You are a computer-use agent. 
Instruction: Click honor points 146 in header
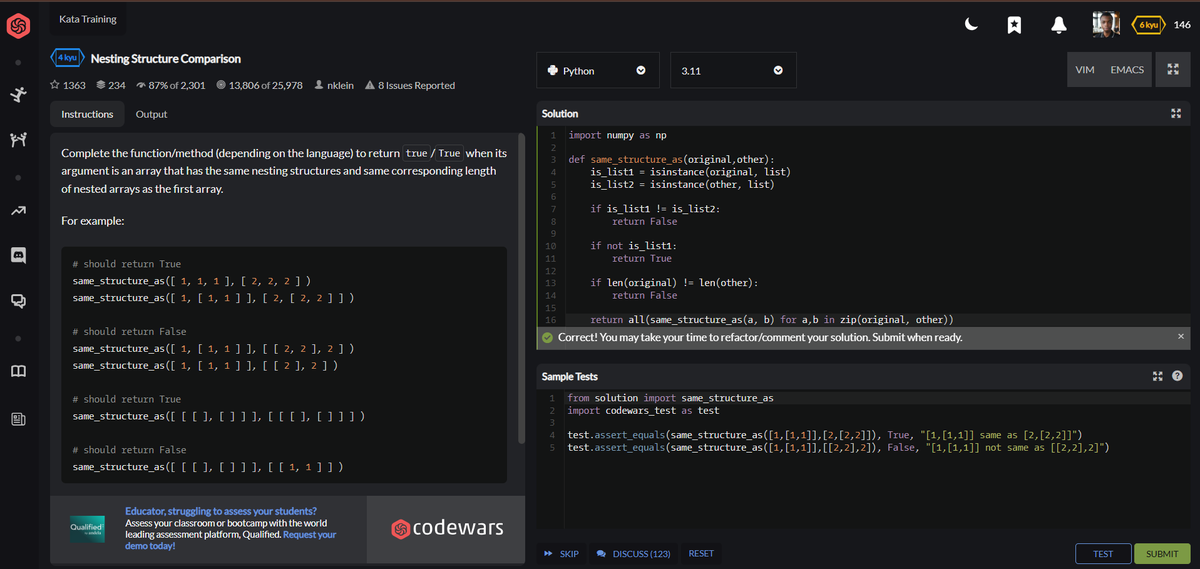1182,25
